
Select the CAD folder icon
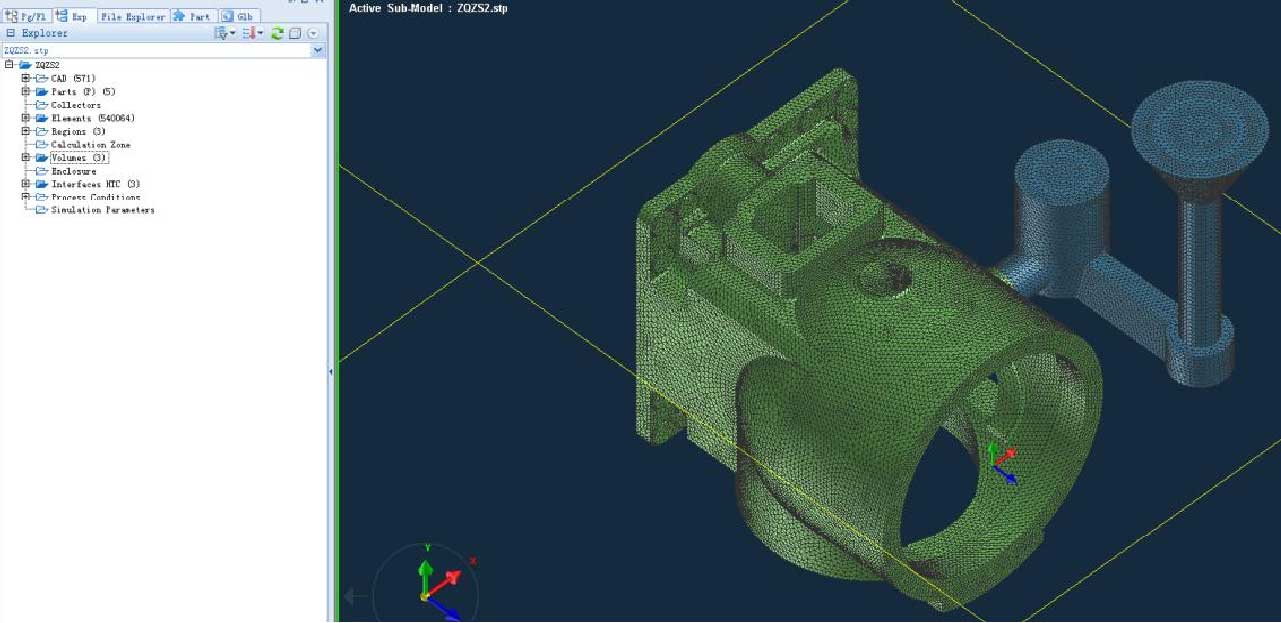tap(44, 77)
